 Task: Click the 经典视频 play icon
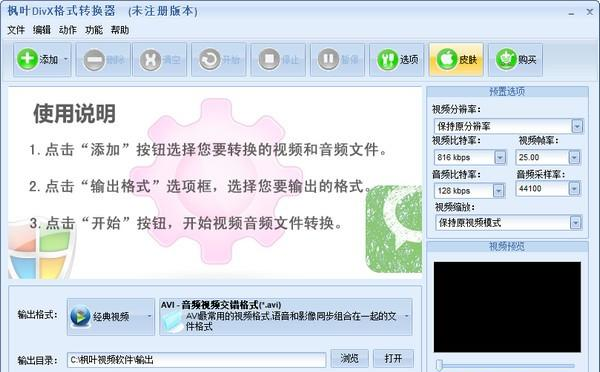tap(80, 317)
